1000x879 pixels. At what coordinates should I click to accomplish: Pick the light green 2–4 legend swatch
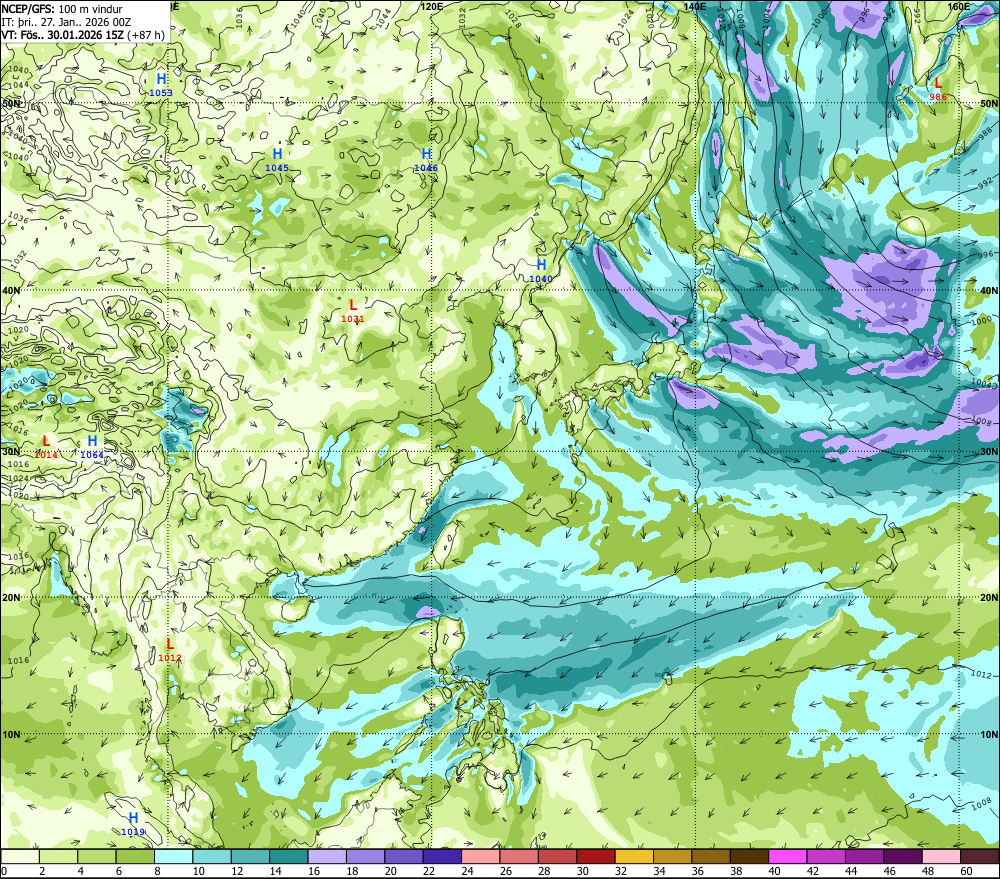[59, 856]
